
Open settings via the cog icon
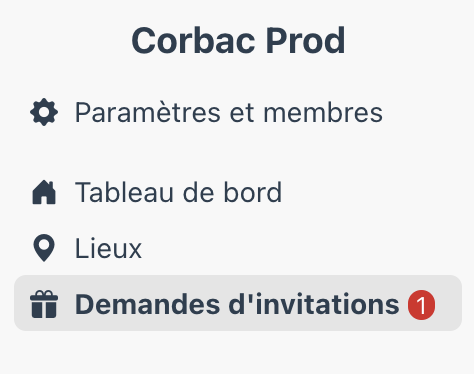[44, 112]
